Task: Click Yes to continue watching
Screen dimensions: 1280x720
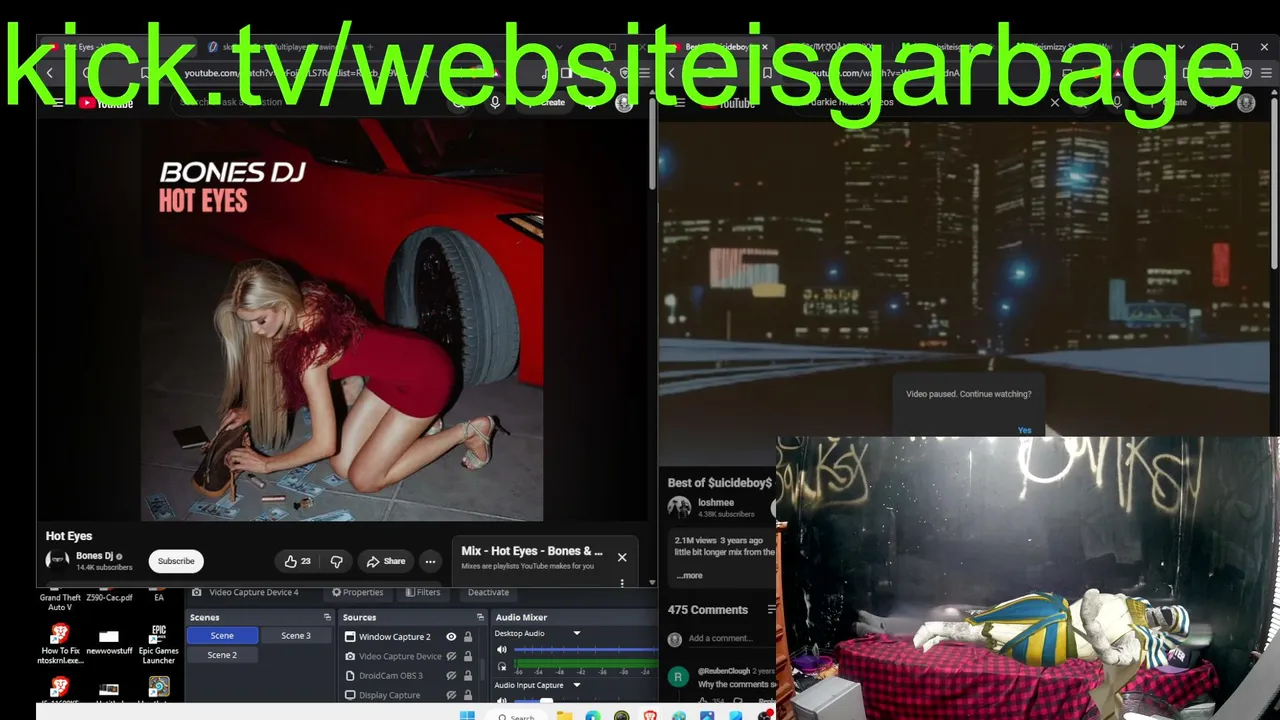Action: tap(1024, 430)
